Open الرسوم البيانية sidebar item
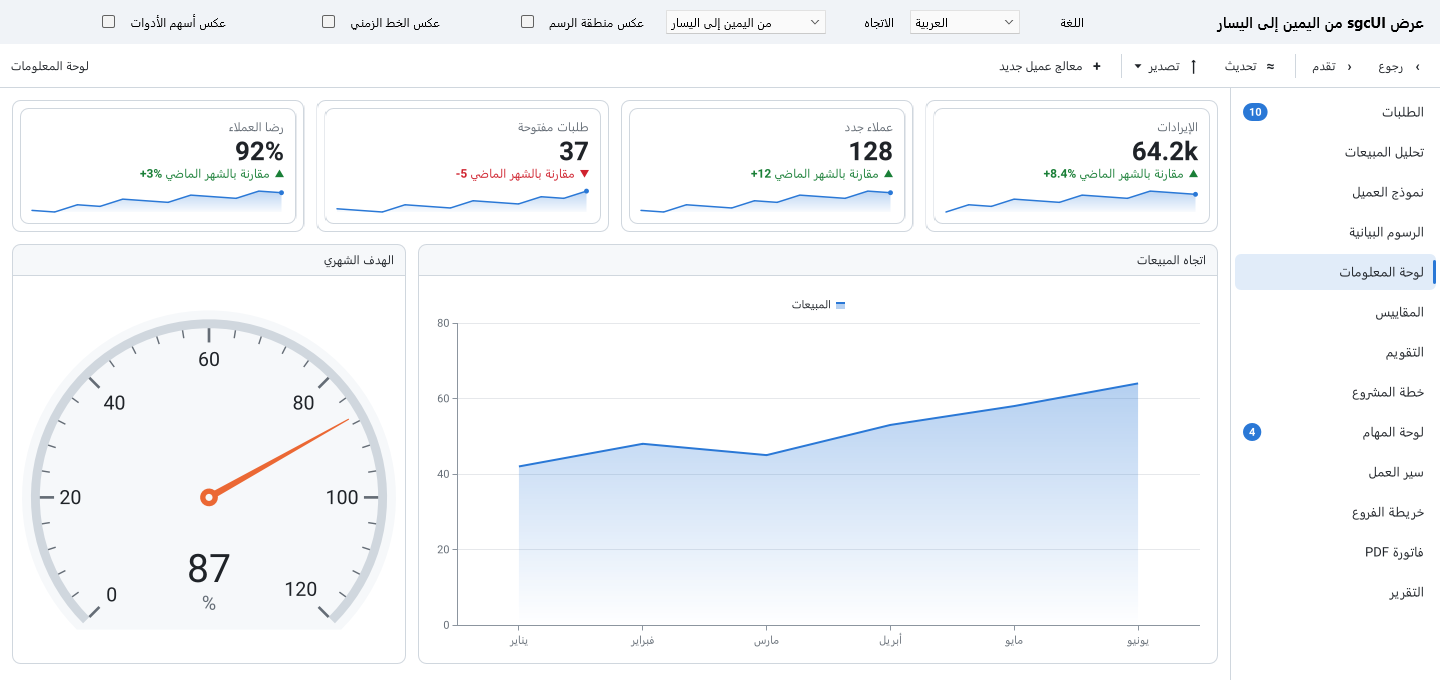Viewport: 1440px width, 680px height. click(x=1333, y=232)
